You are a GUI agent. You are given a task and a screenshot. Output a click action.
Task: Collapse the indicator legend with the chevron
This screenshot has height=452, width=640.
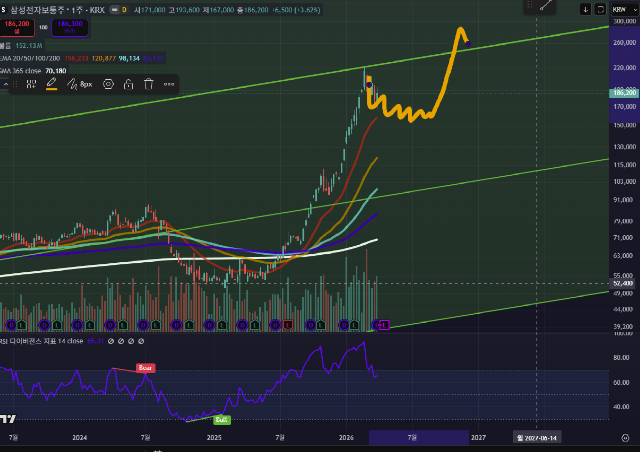tap(6, 85)
